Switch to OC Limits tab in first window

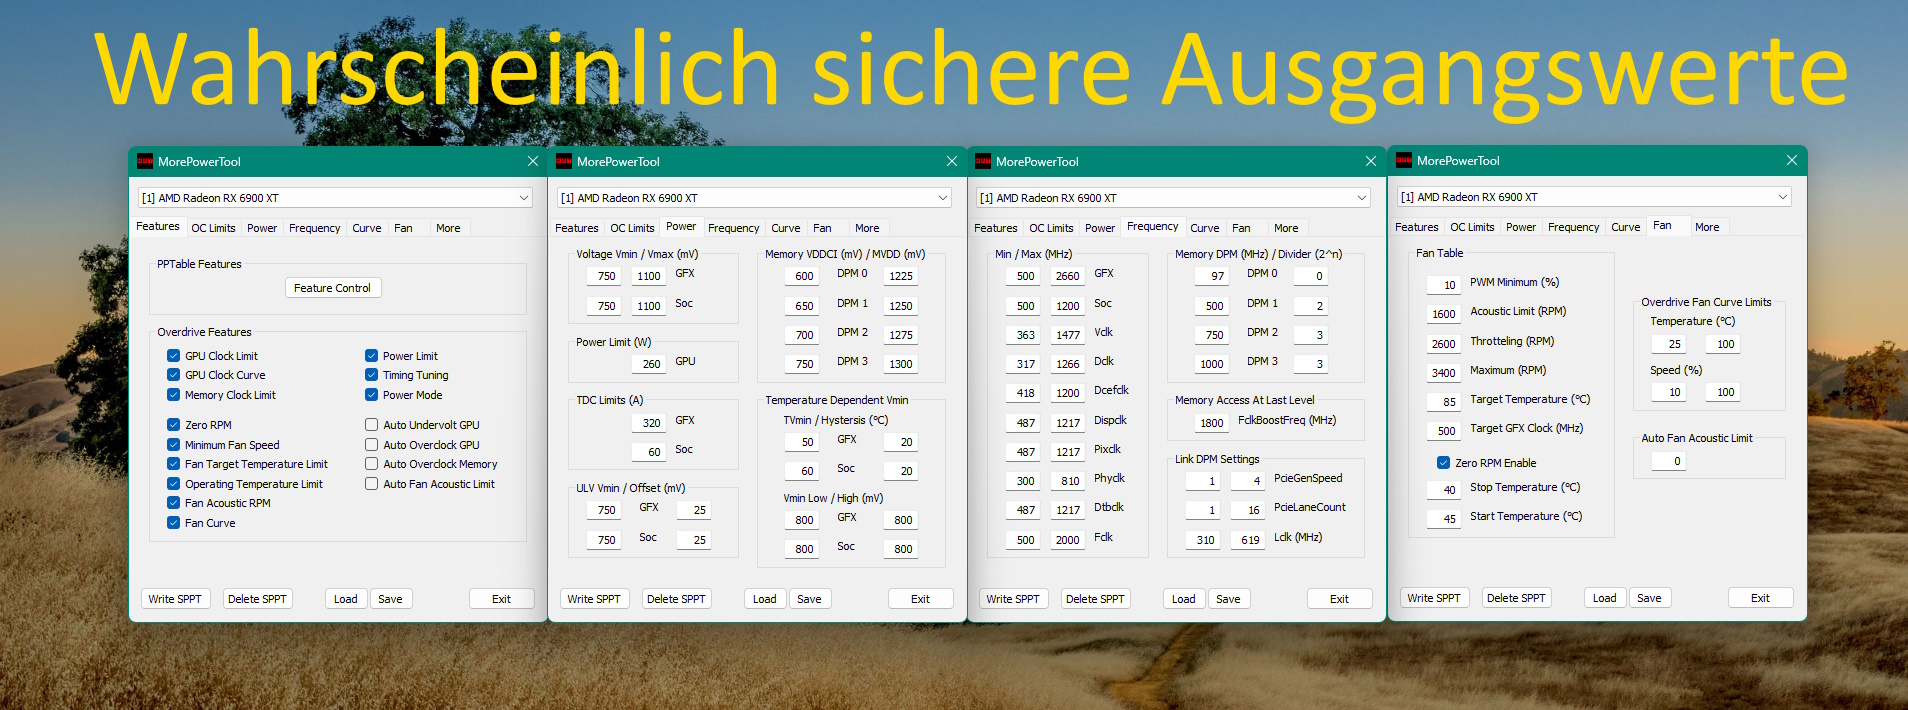coord(214,228)
